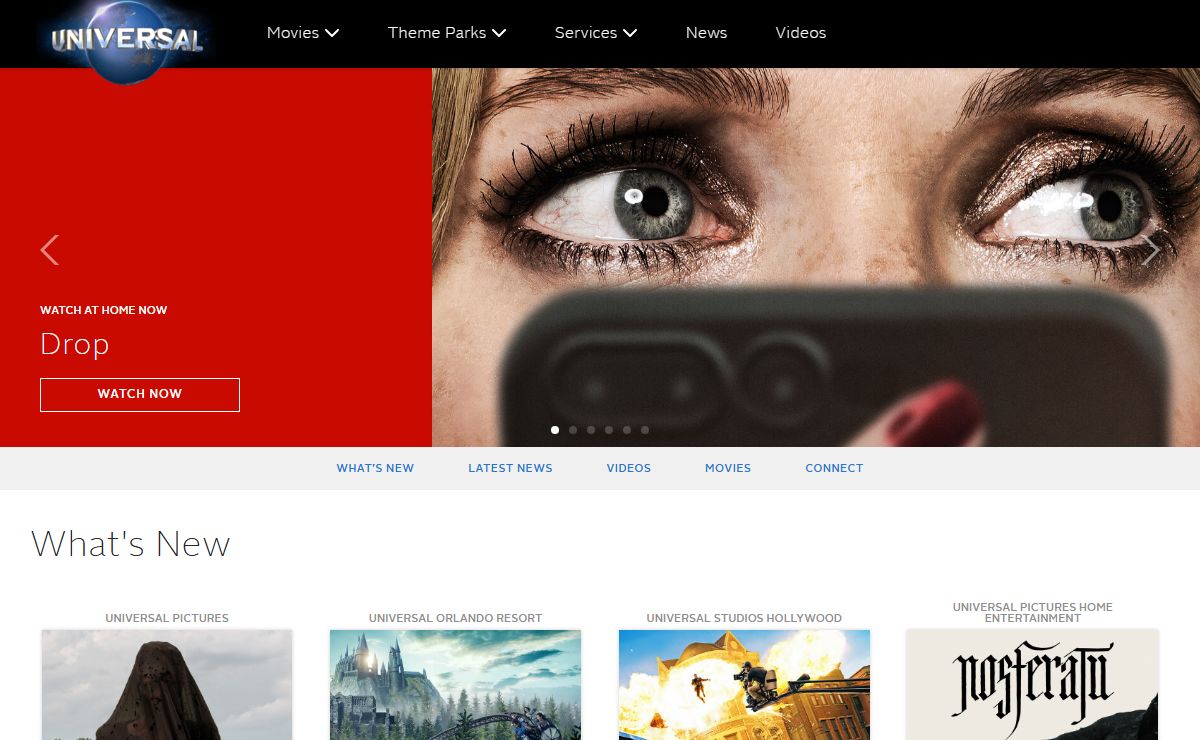
Task: Click the Universal Pictures card label
Action: coord(167,618)
